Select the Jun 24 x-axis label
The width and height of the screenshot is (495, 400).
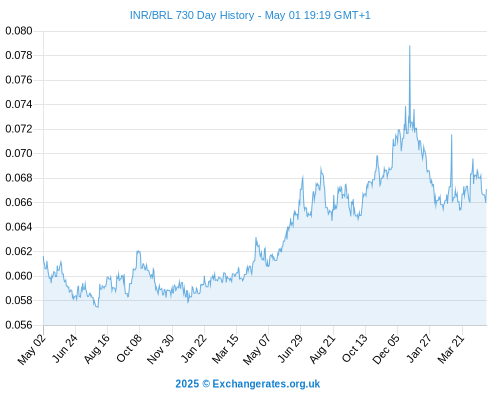[x=65, y=349]
